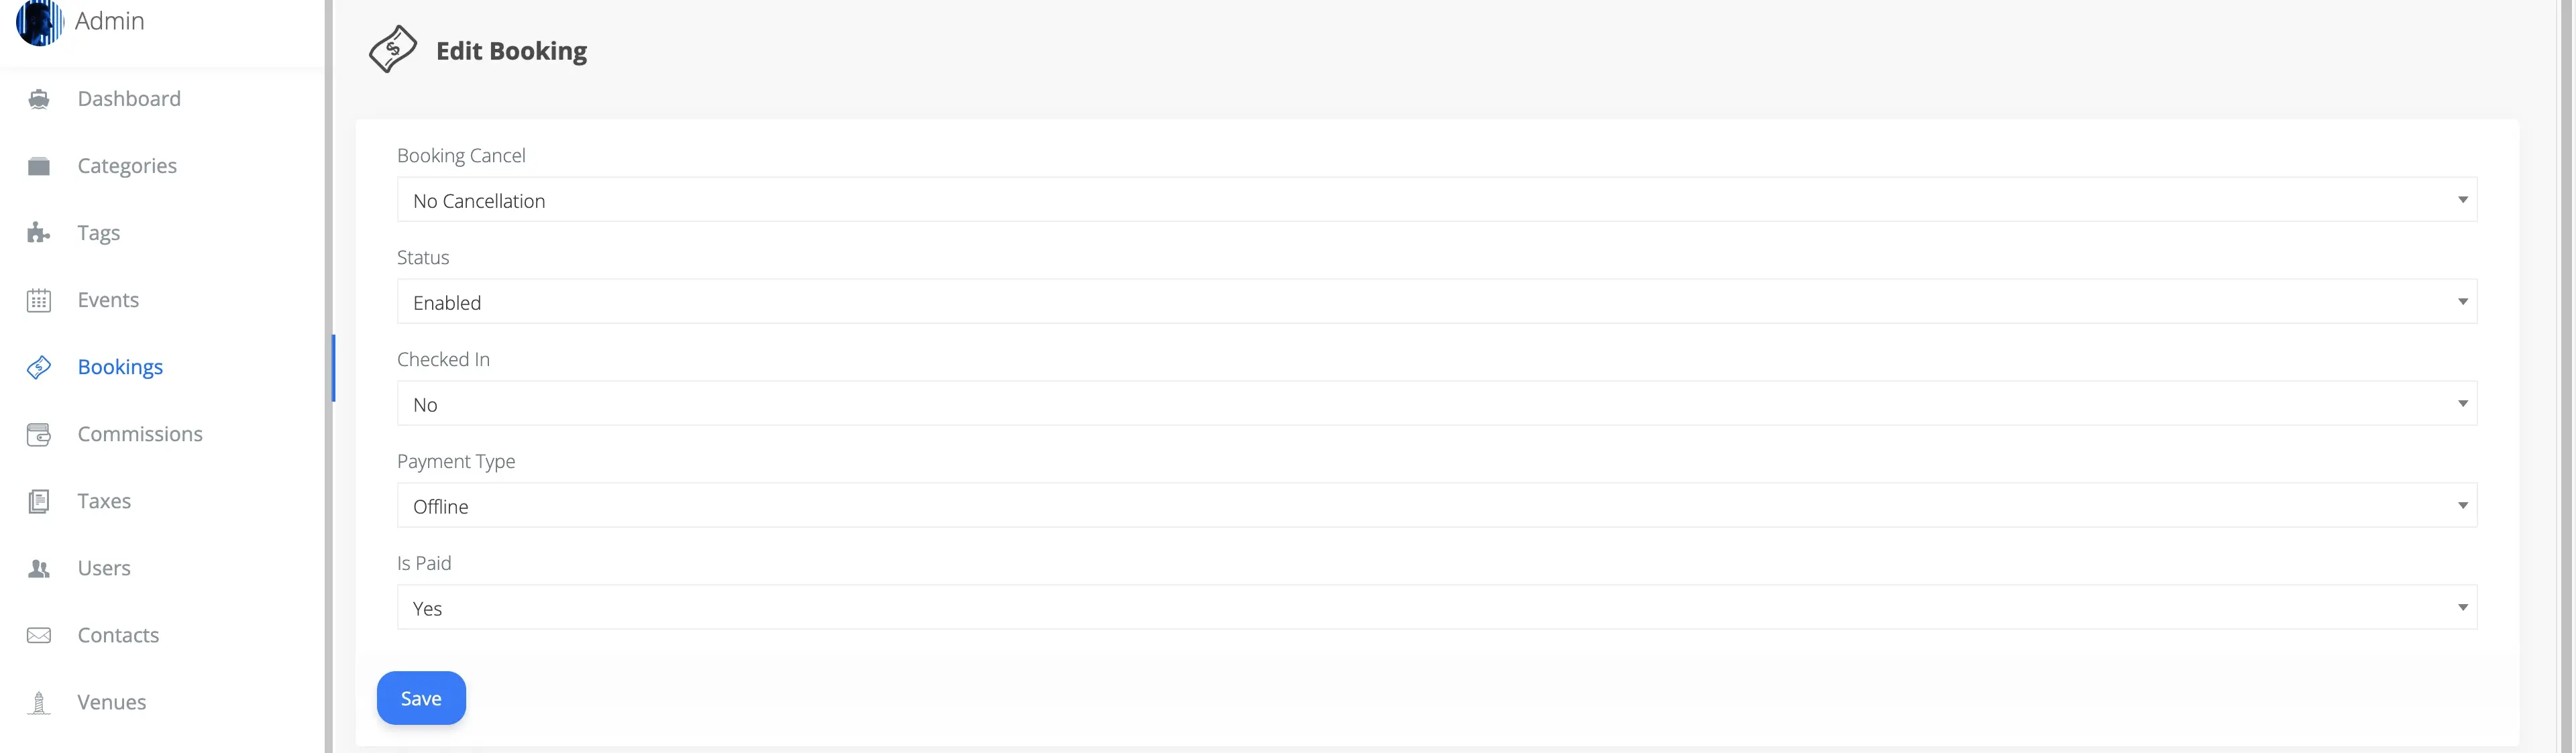The height and width of the screenshot is (753, 2576).
Task: Expand the Payment Type dropdown
Action: click(1436, 506)
